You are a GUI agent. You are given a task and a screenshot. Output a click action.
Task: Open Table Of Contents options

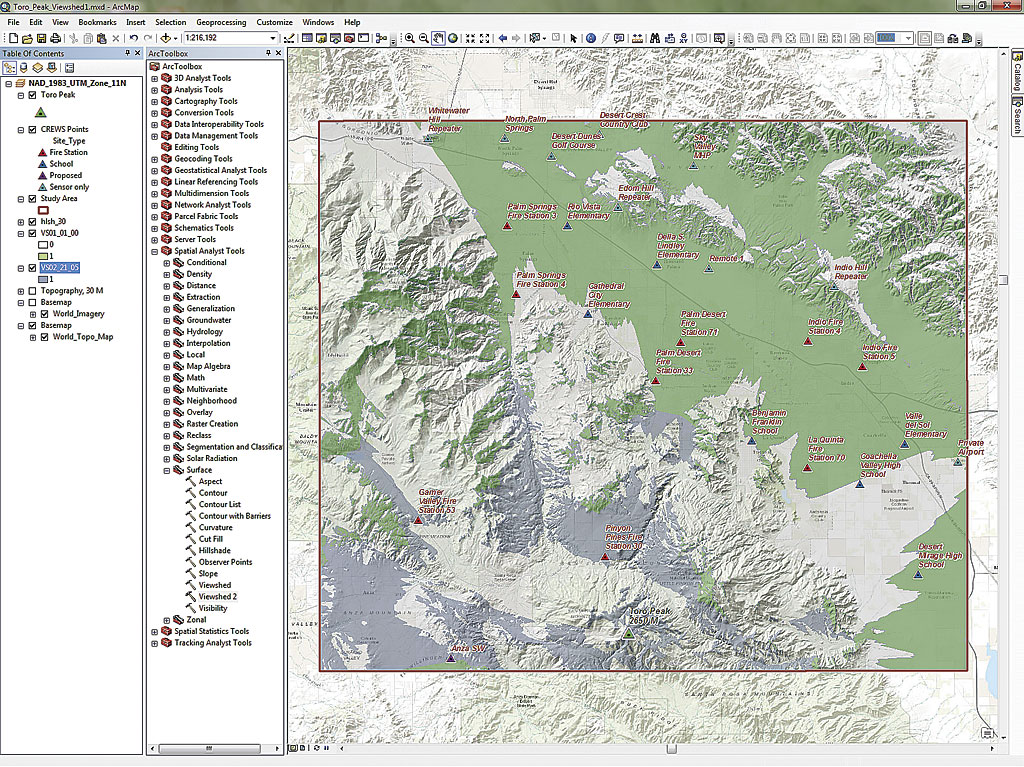click(x=69, y=67)
